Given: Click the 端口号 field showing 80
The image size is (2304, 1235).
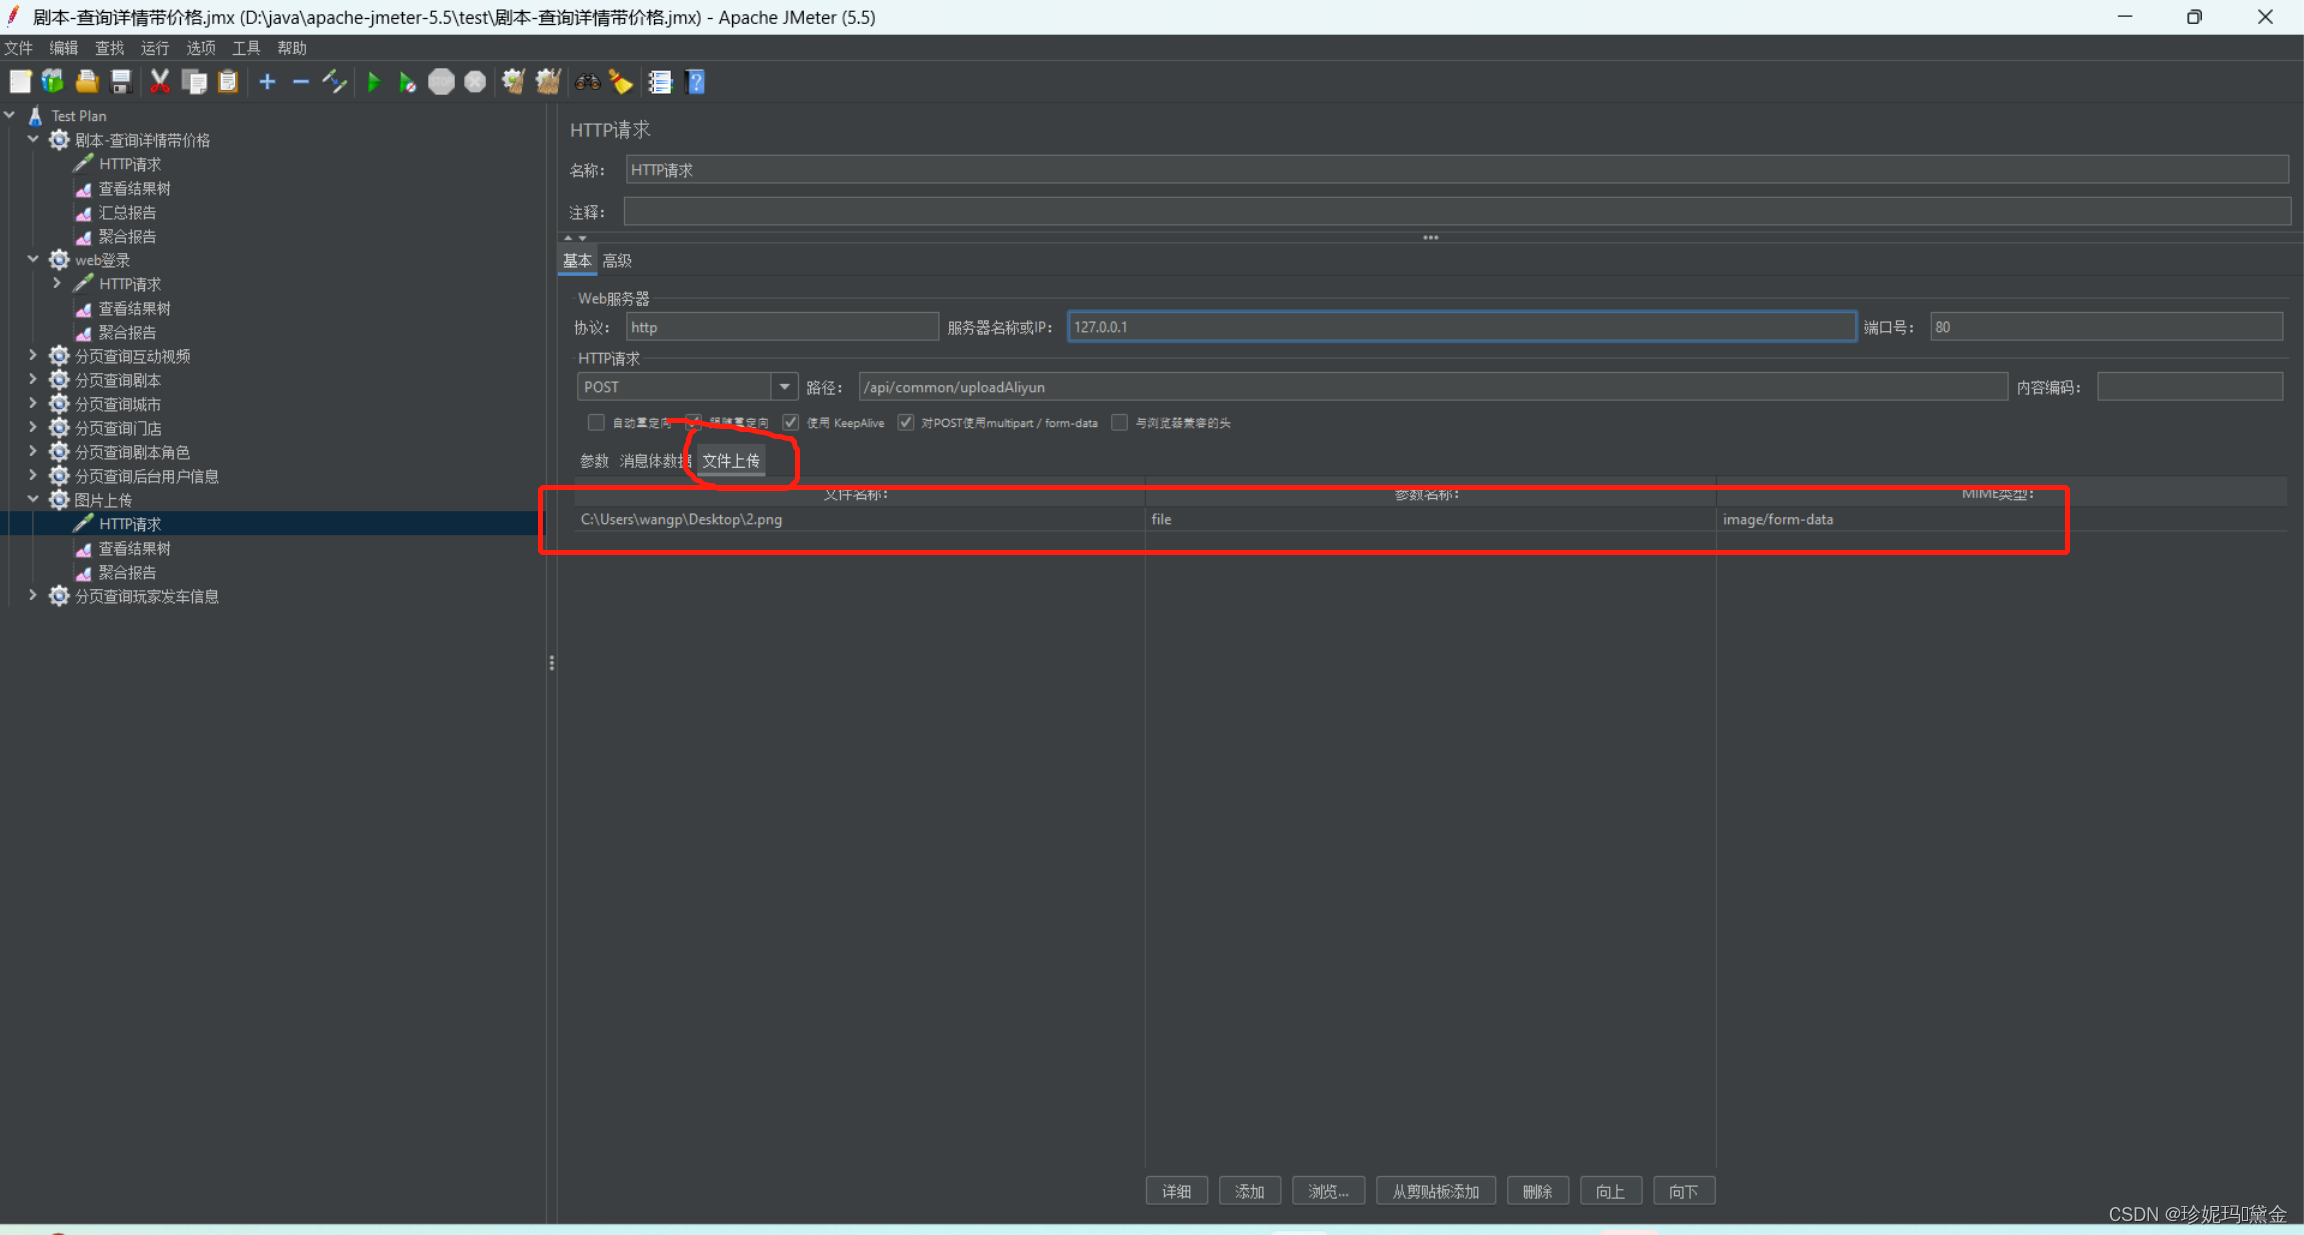Looking at the screenshot, I should (x=2106, y=327).
